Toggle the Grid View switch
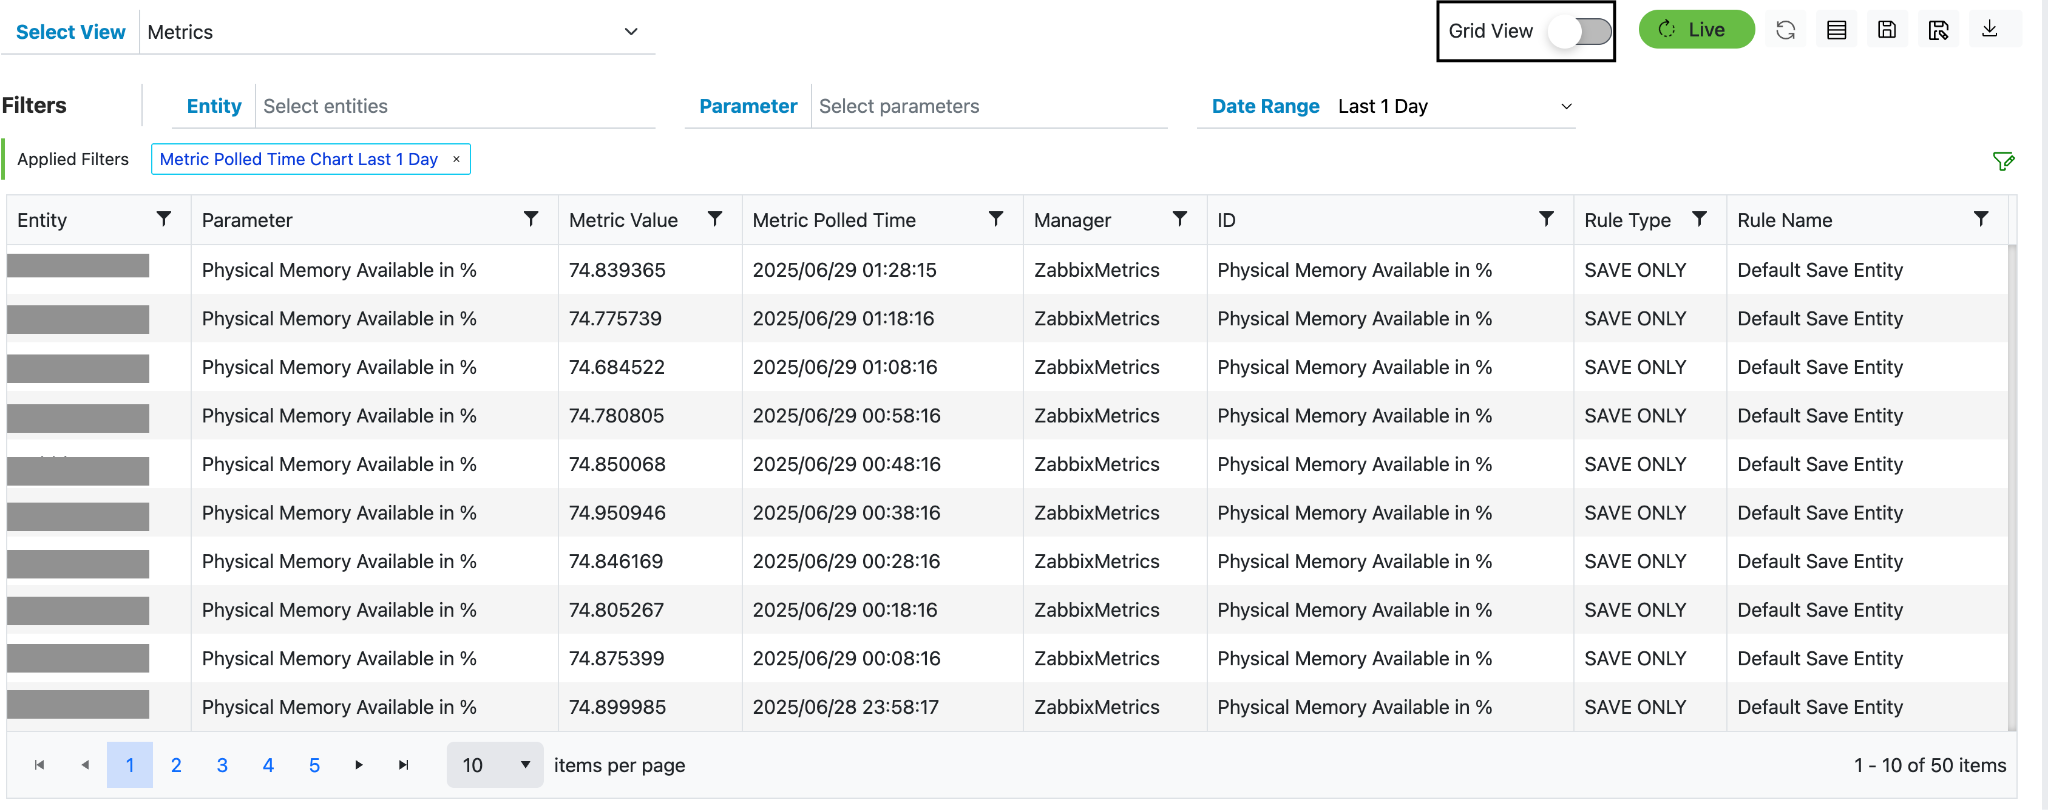Image resolution: width=2048 pixels, height=810 pixels. pos(1580,31)
